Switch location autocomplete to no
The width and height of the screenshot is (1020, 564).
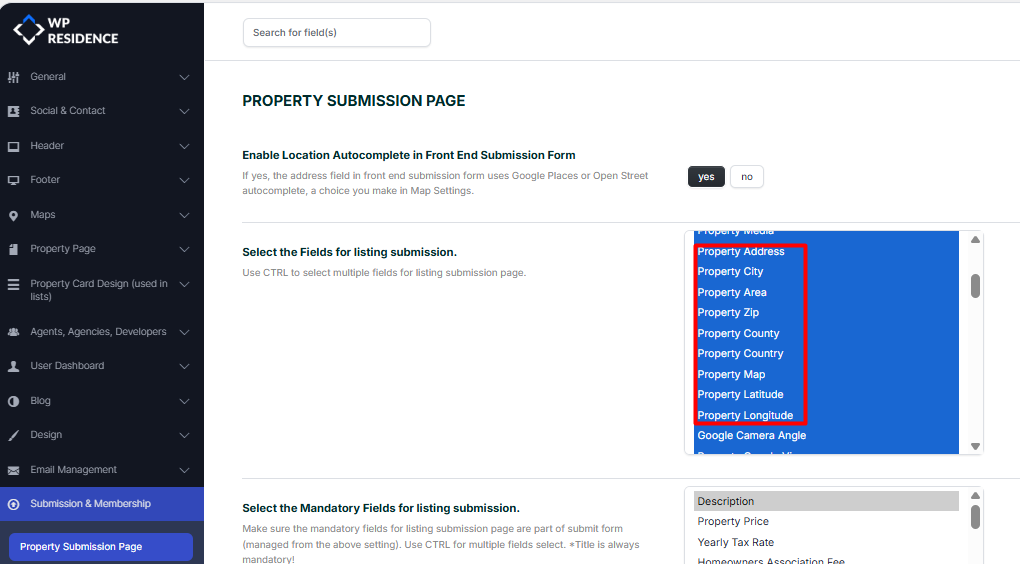(x=746, y=177)
